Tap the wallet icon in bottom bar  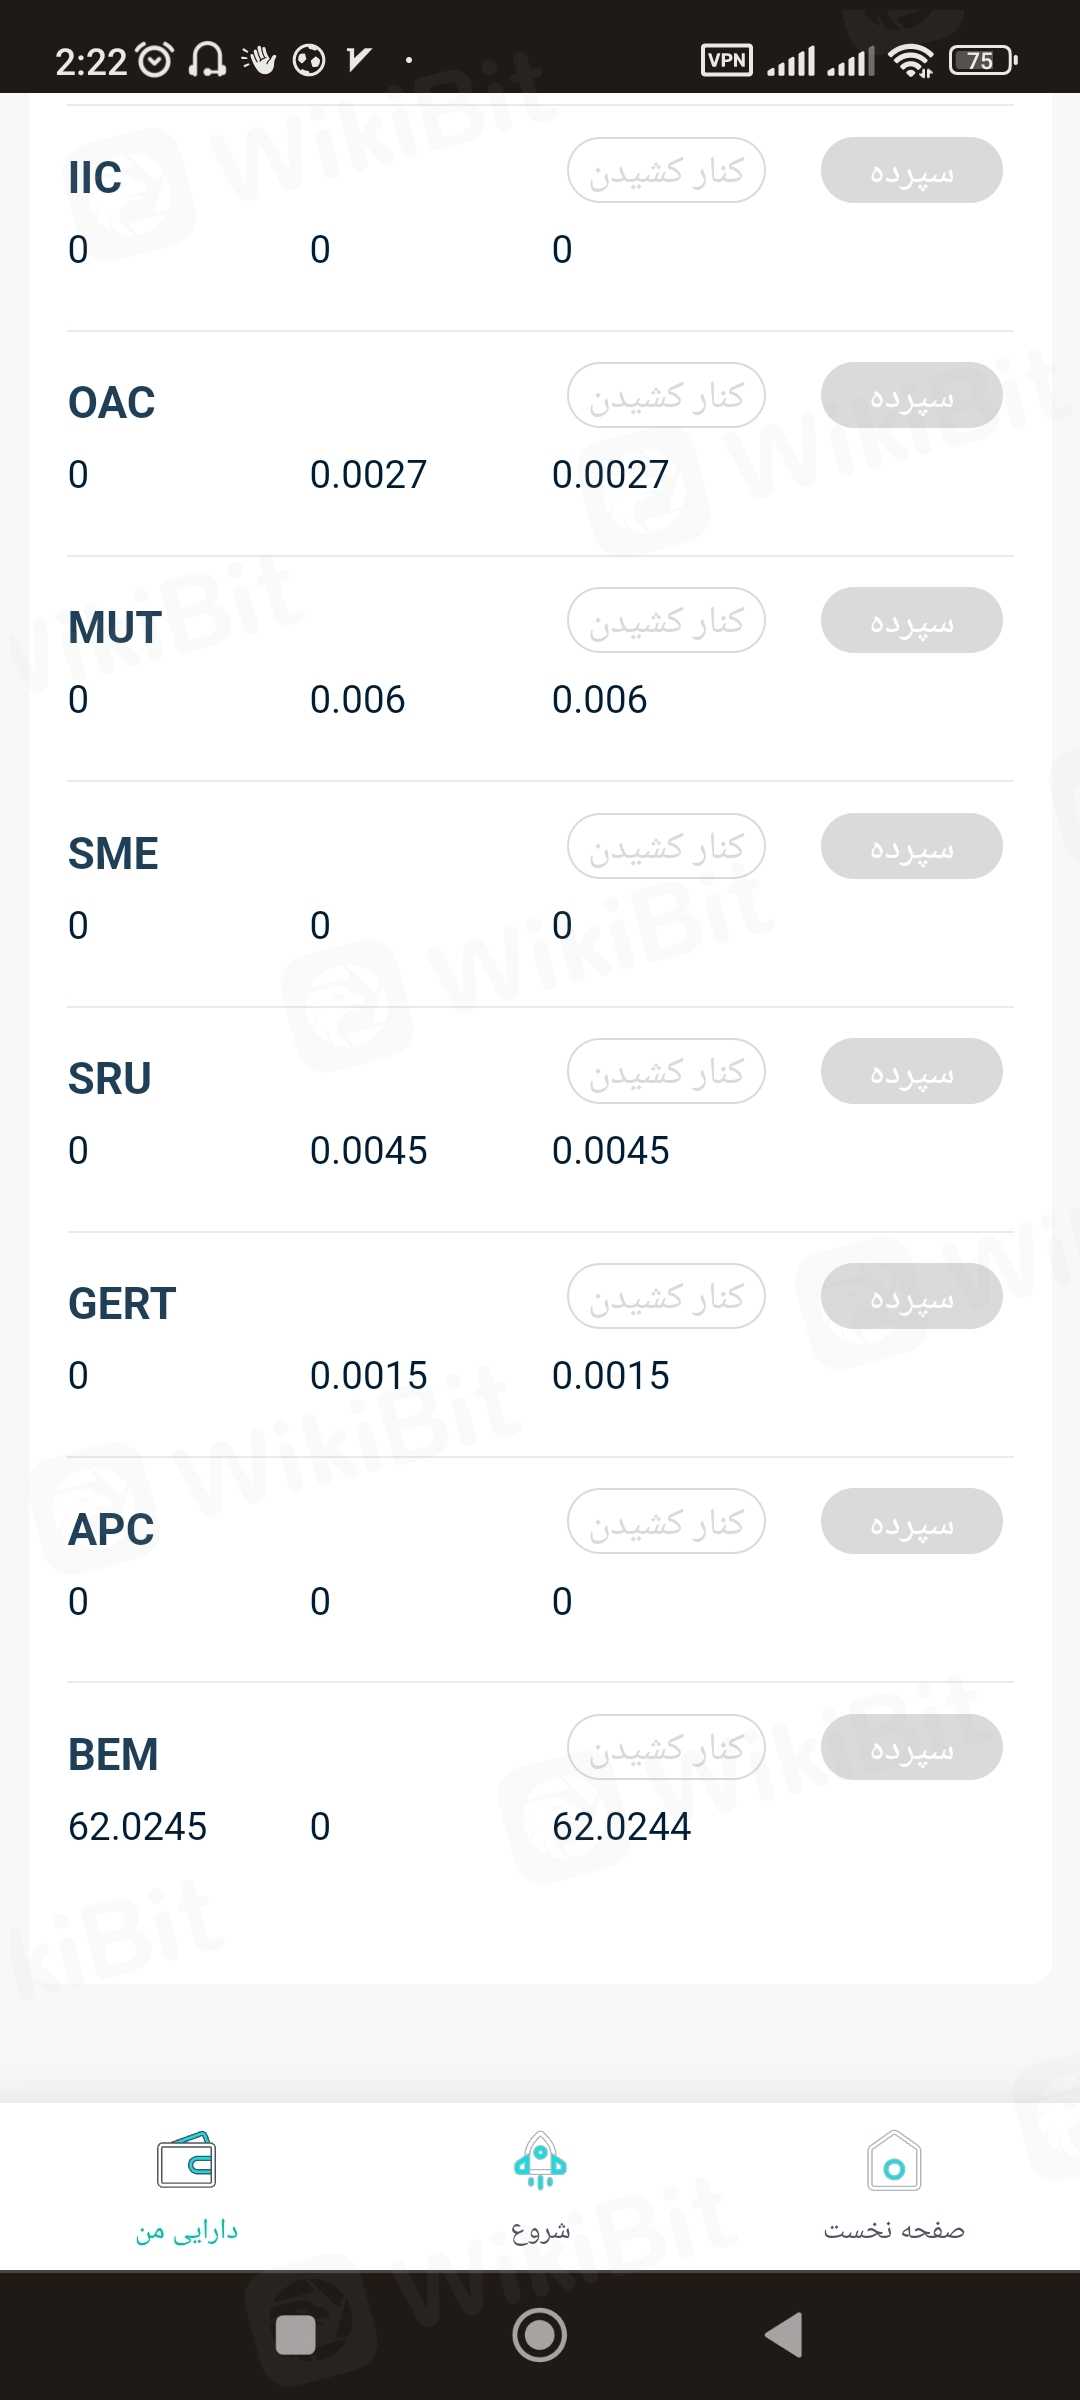pyautogui.click(x=186, y=2160)
